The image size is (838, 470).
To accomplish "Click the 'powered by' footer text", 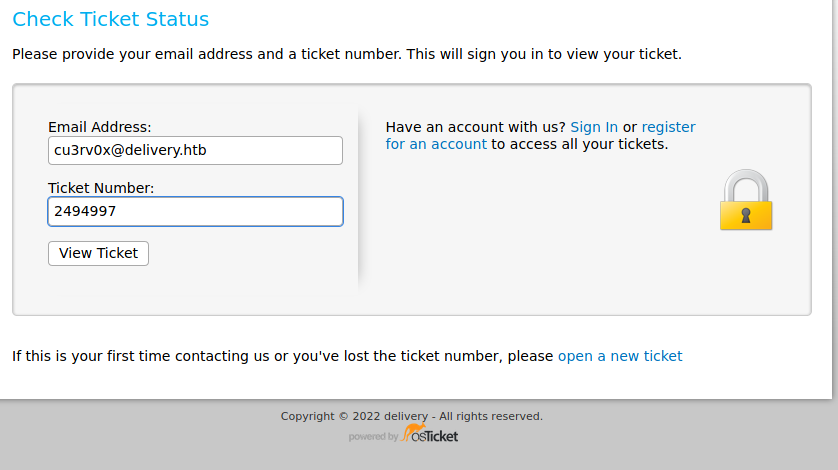I will 373,437.
